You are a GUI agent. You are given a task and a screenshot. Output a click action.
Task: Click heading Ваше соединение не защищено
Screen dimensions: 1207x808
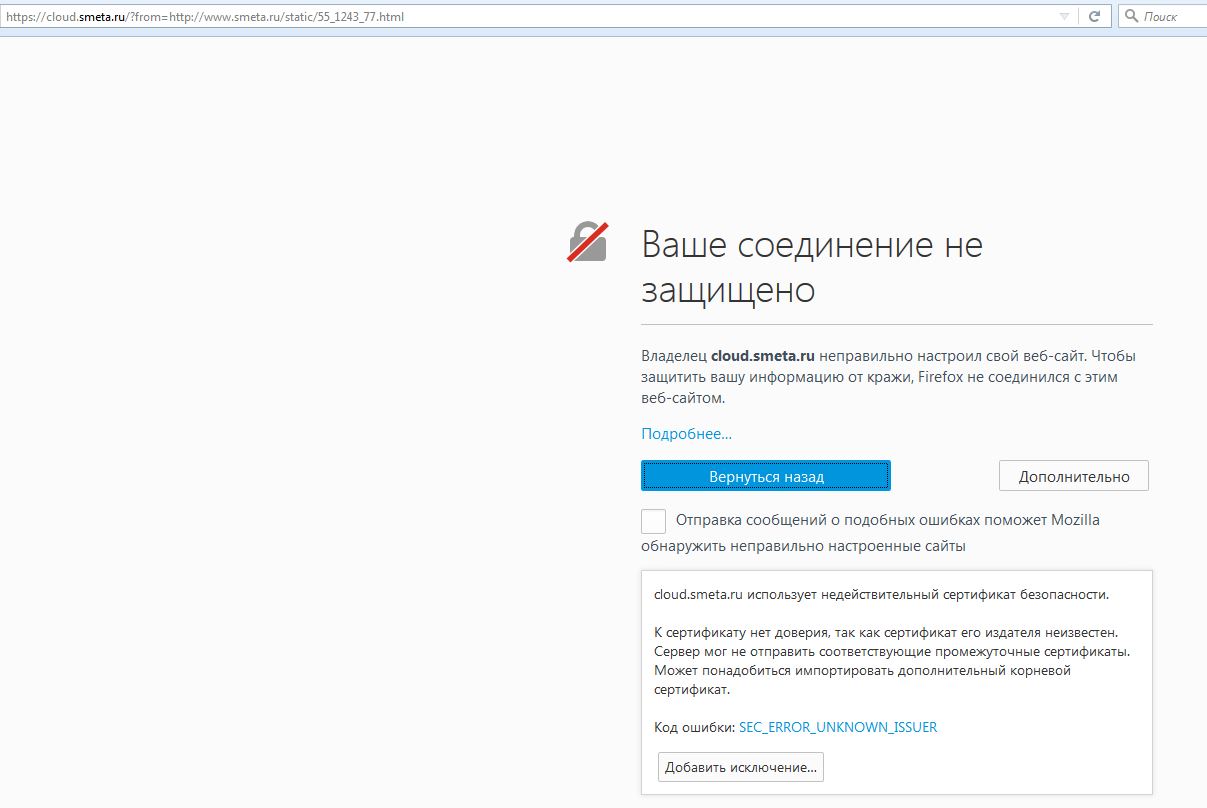click(x=812, y=267)
